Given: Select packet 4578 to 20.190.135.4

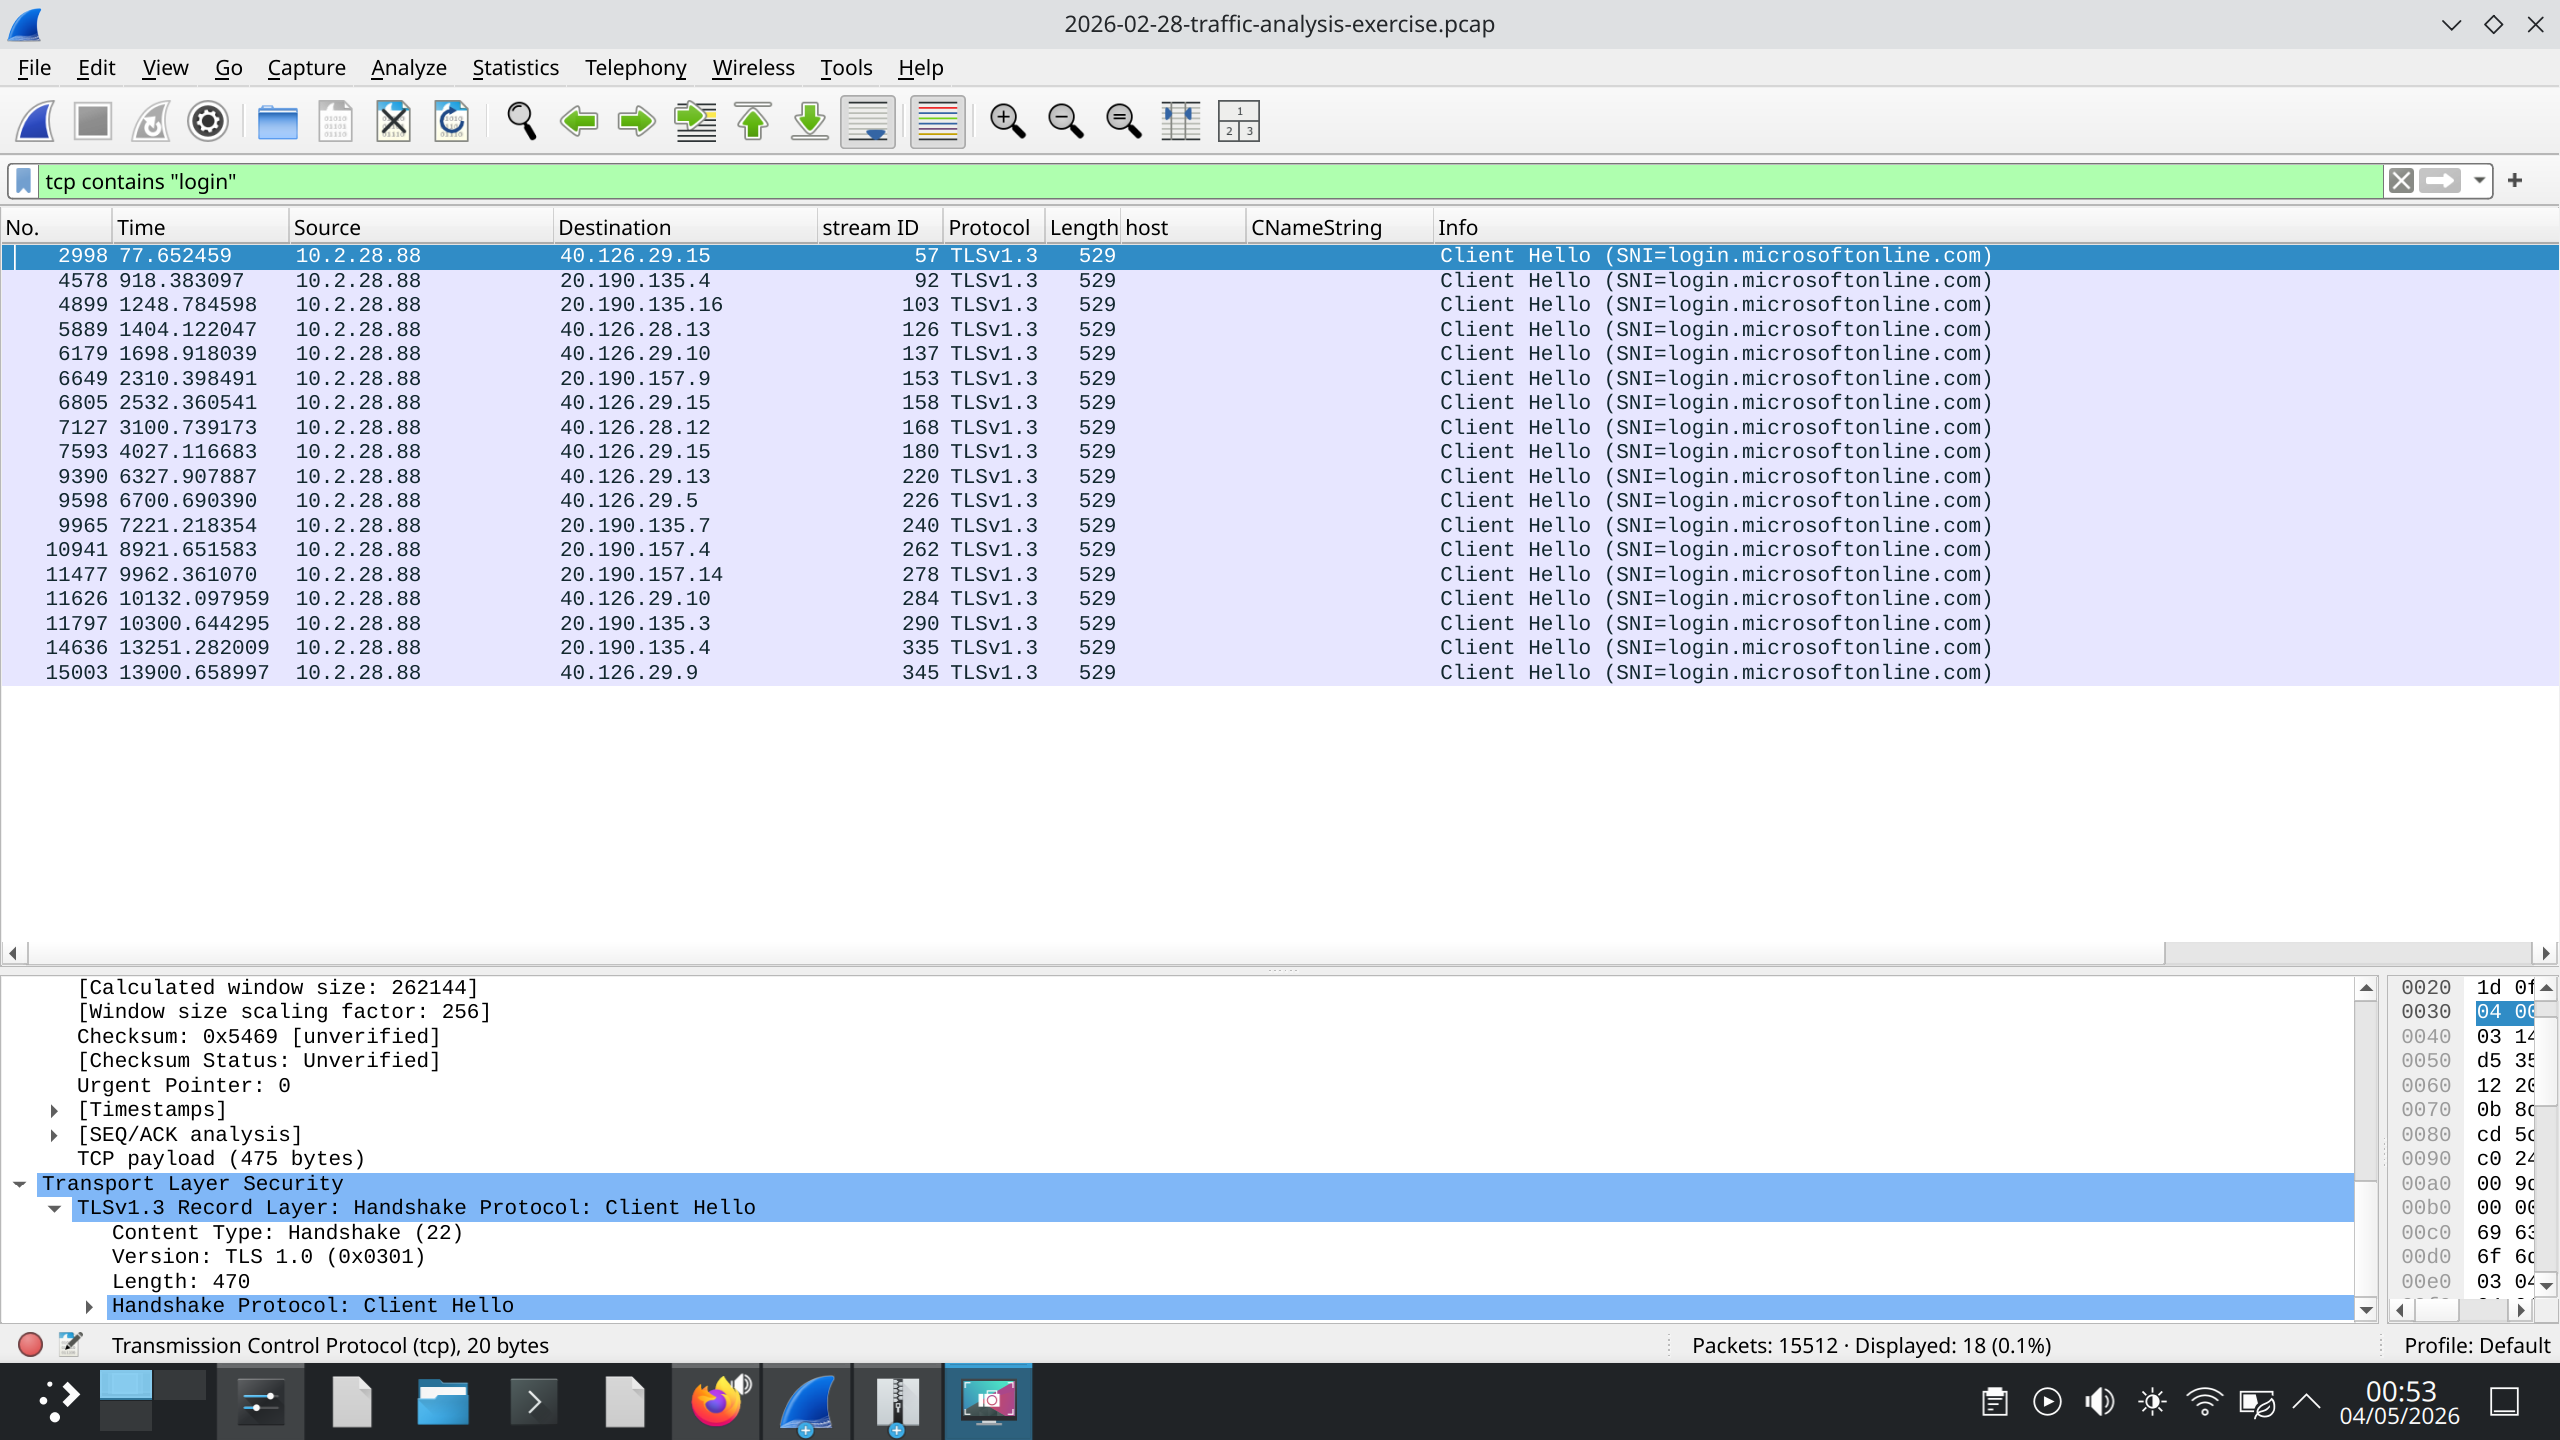Looking at the screenshot, I should click(1279, 281).
